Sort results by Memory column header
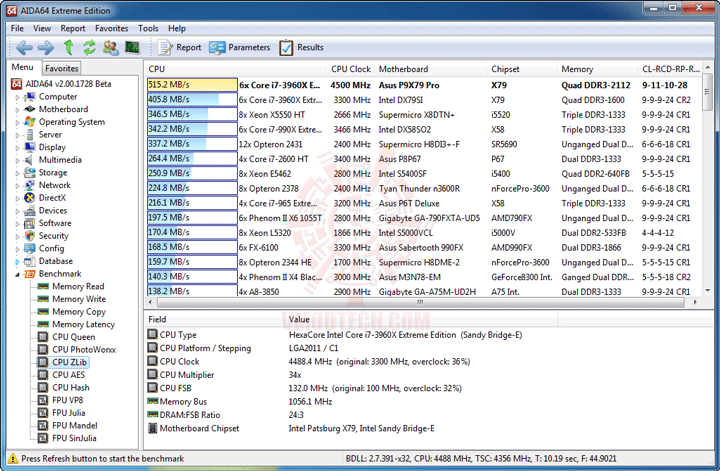Screen dimensions: 720x471 [597, 69]
